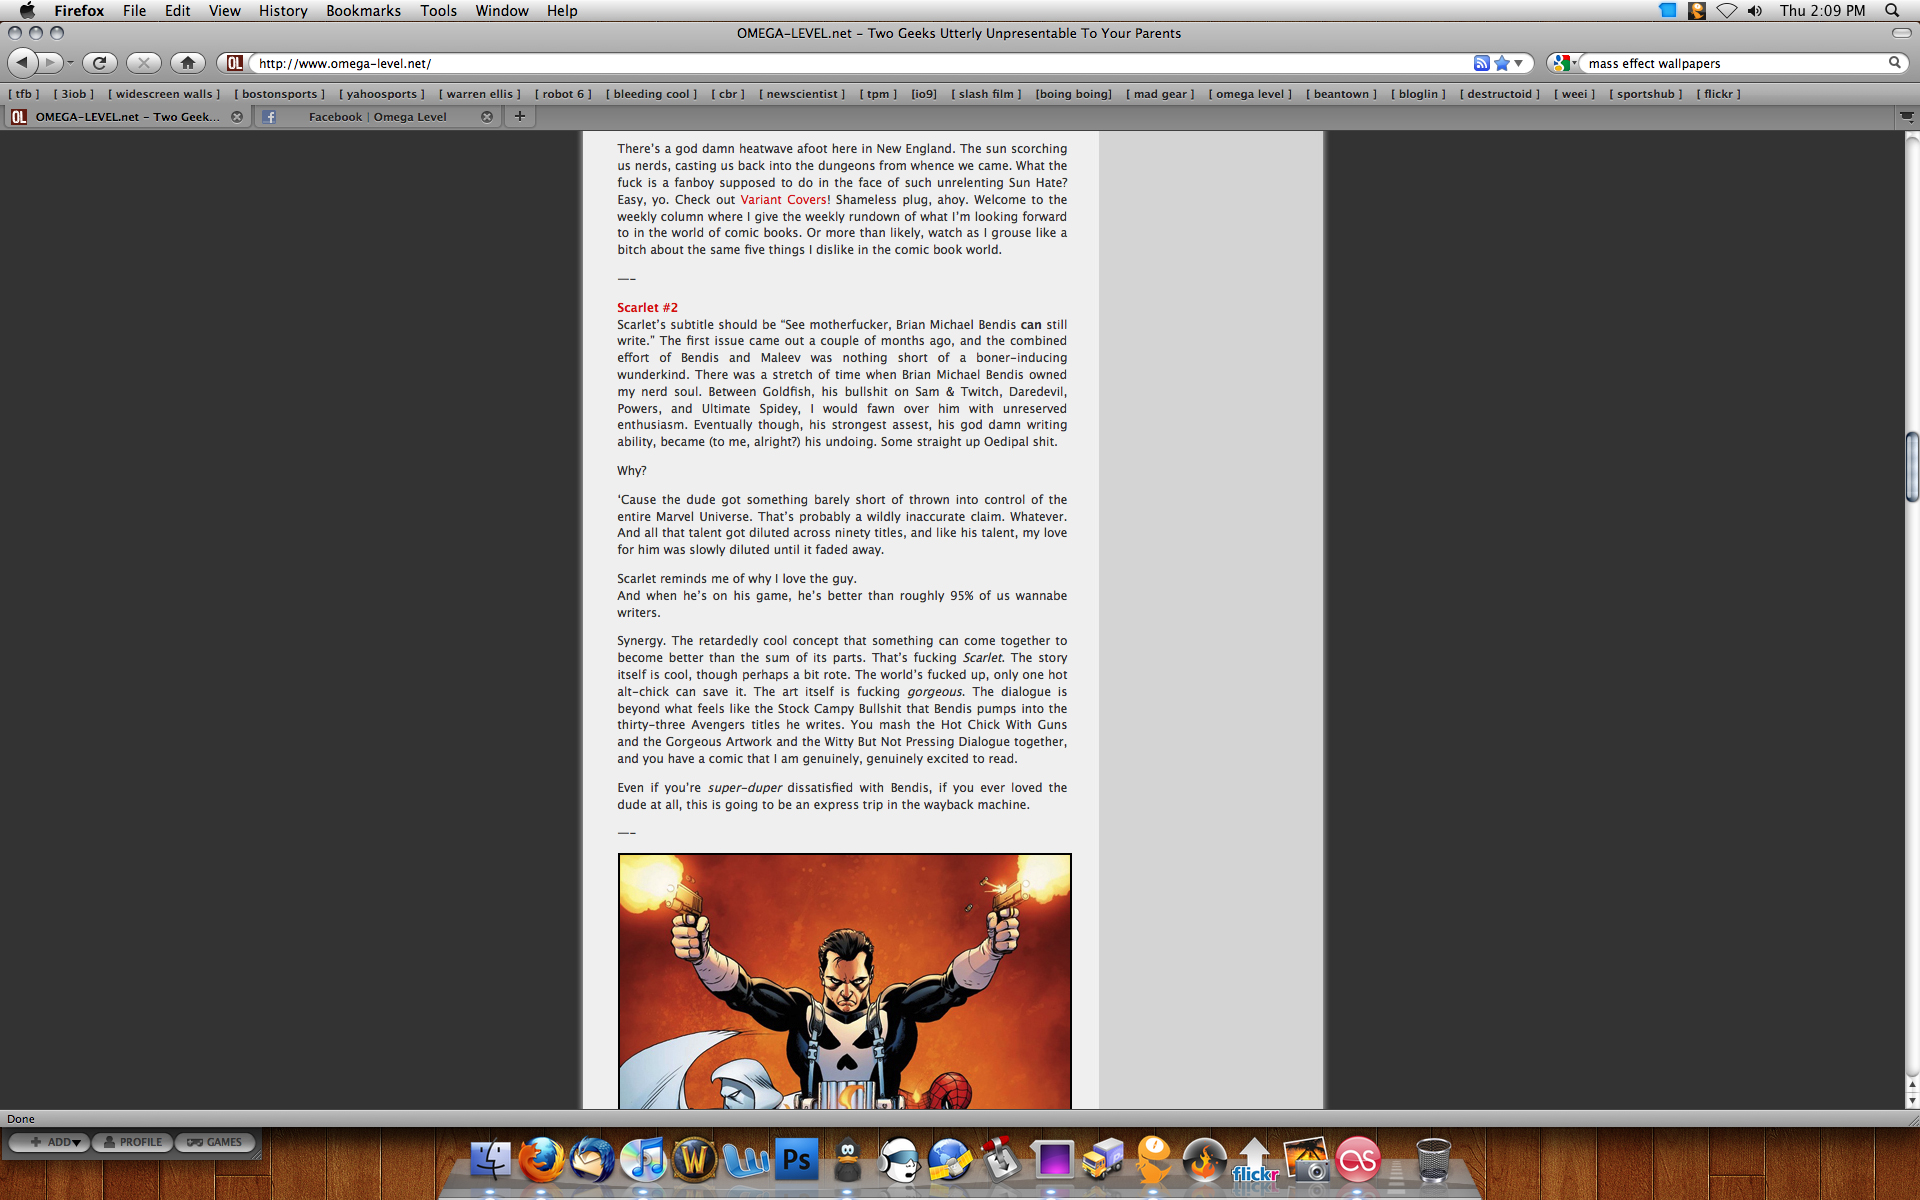Click the browser Back arrow button
Screen dimensions: 1920x1200
pyautogui.click(x=22, y=63)
